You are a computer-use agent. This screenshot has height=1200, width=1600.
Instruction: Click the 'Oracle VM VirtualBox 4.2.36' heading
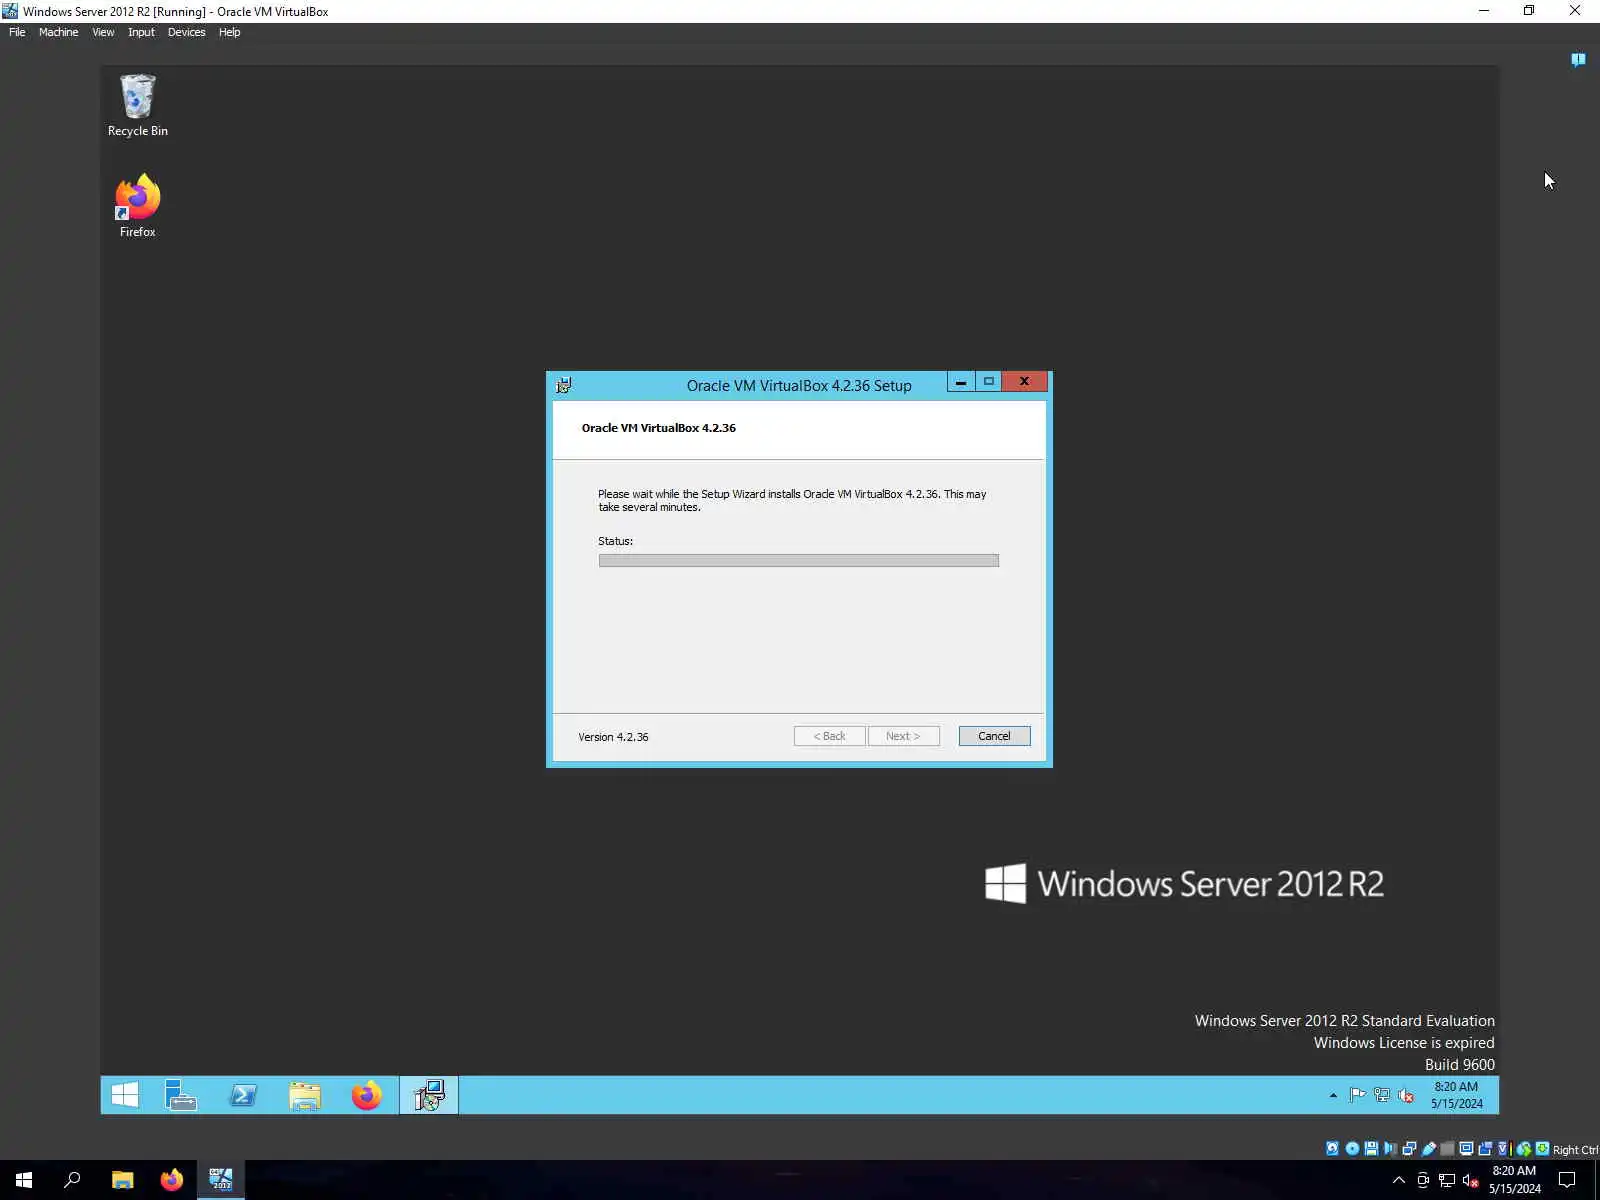coord(658,428)
